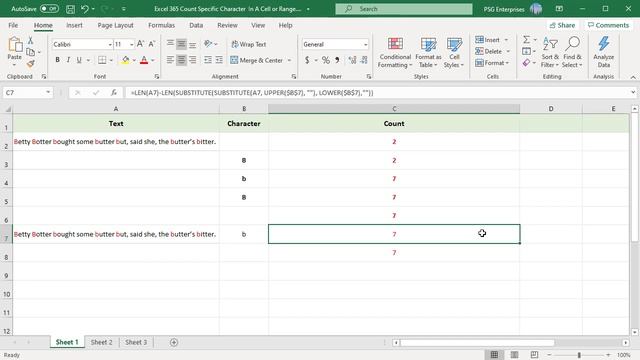Click the Accounting dollar format icon
This screenshot has width=640, height=360.
307,60
